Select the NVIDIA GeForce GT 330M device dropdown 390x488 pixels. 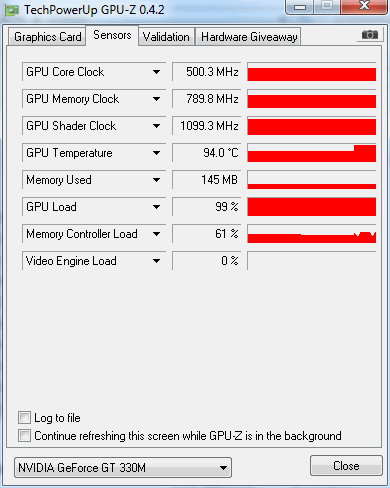[x=123, y=468]
